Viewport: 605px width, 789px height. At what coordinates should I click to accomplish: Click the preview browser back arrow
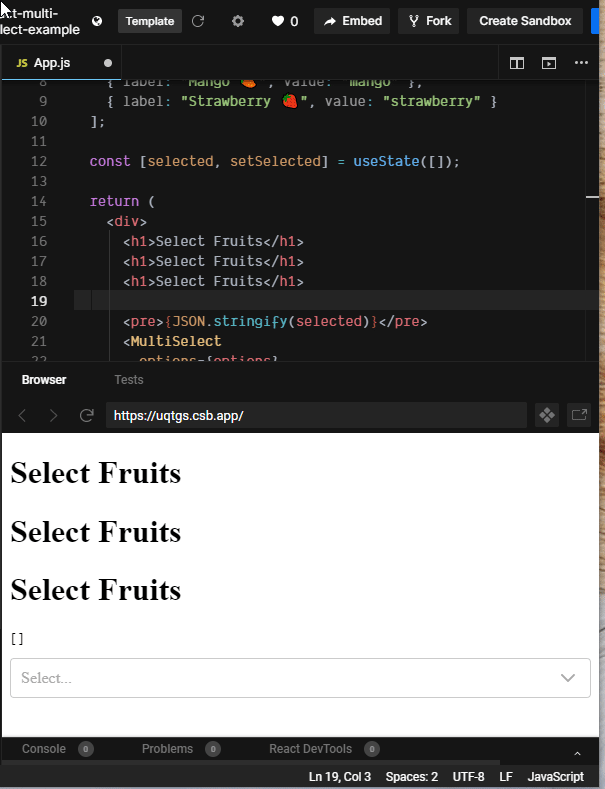point(23,415)
